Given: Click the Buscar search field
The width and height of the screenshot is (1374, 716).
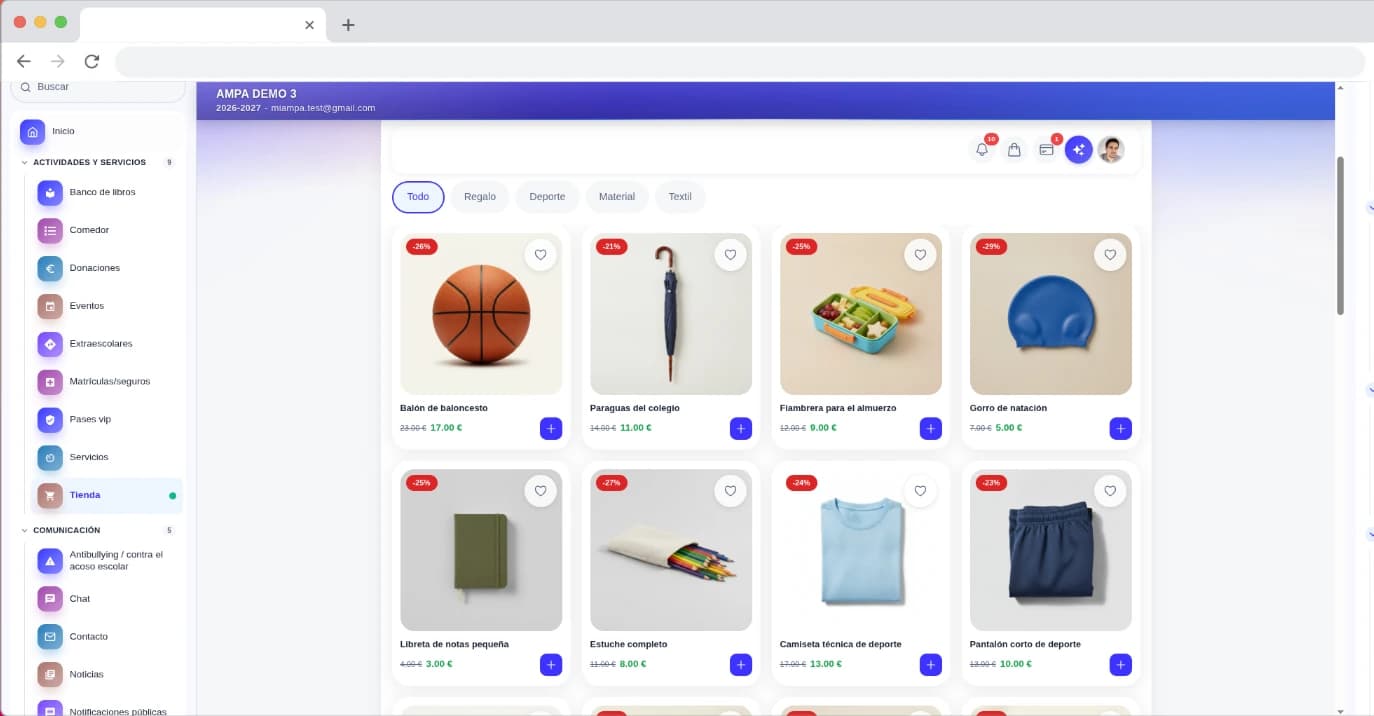Looking at the screenshot, I should tap(98, 88).
